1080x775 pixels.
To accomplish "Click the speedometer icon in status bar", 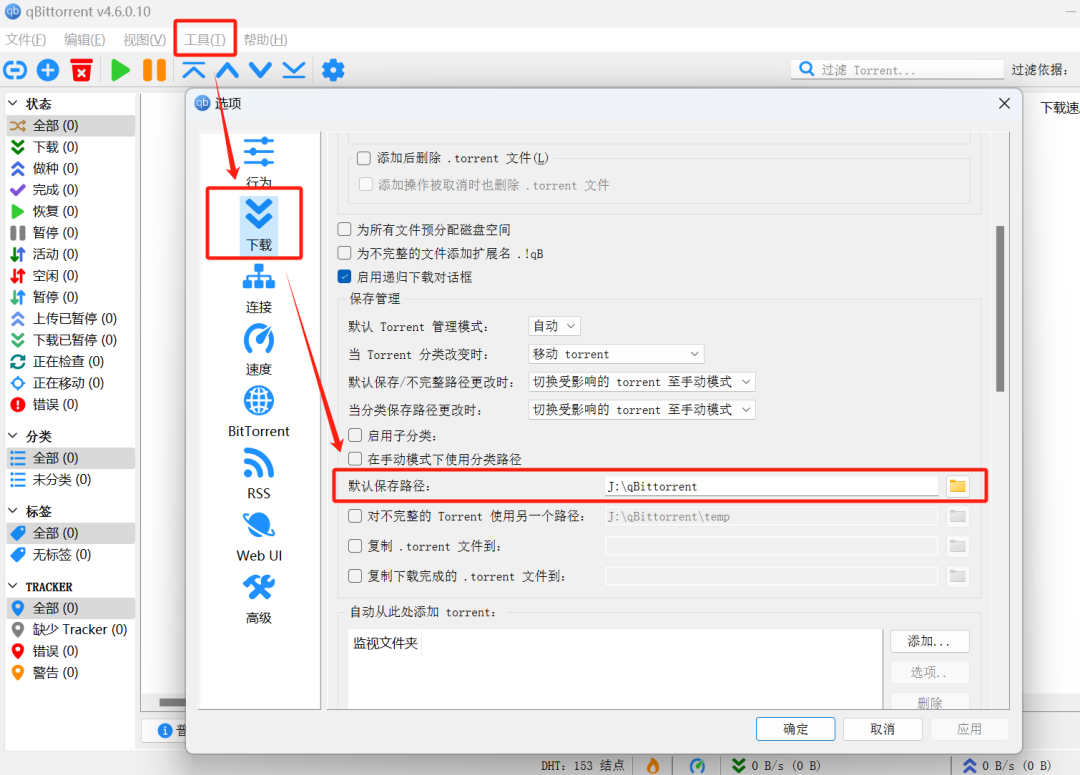I will 697,765.
